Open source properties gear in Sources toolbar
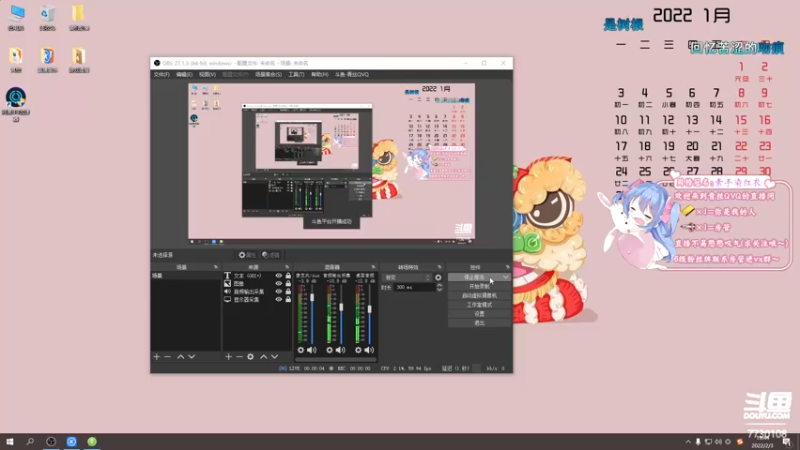 (x=251, y=357)
